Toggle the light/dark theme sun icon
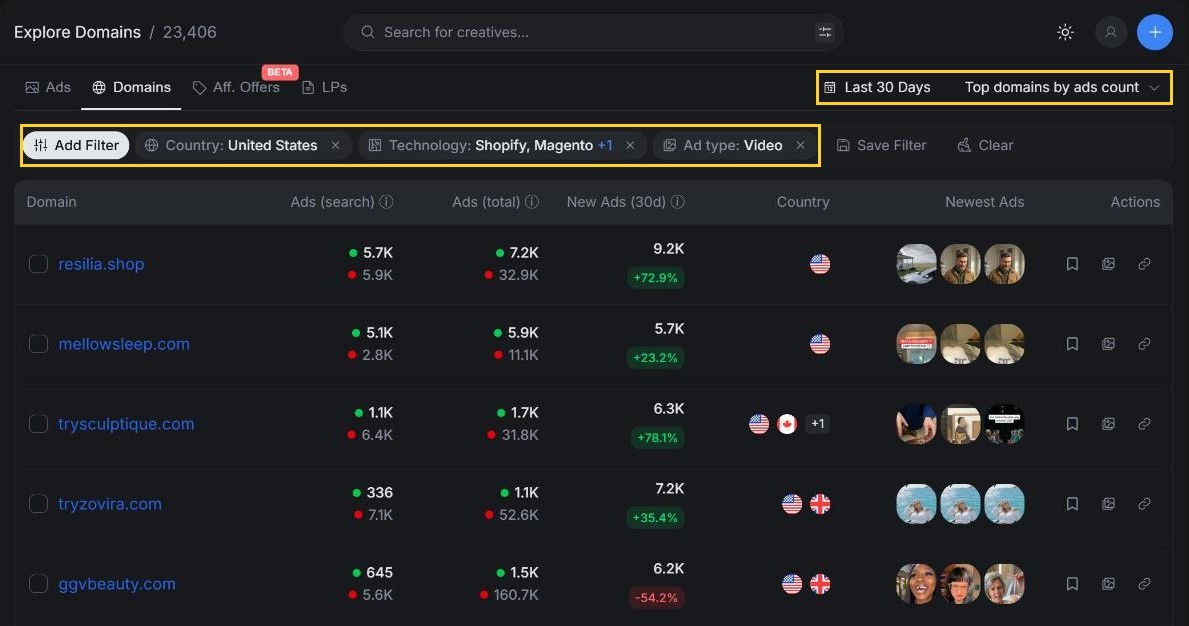Image resolution: width=1189 pixels, height=626 pixels. (1065, 32)
